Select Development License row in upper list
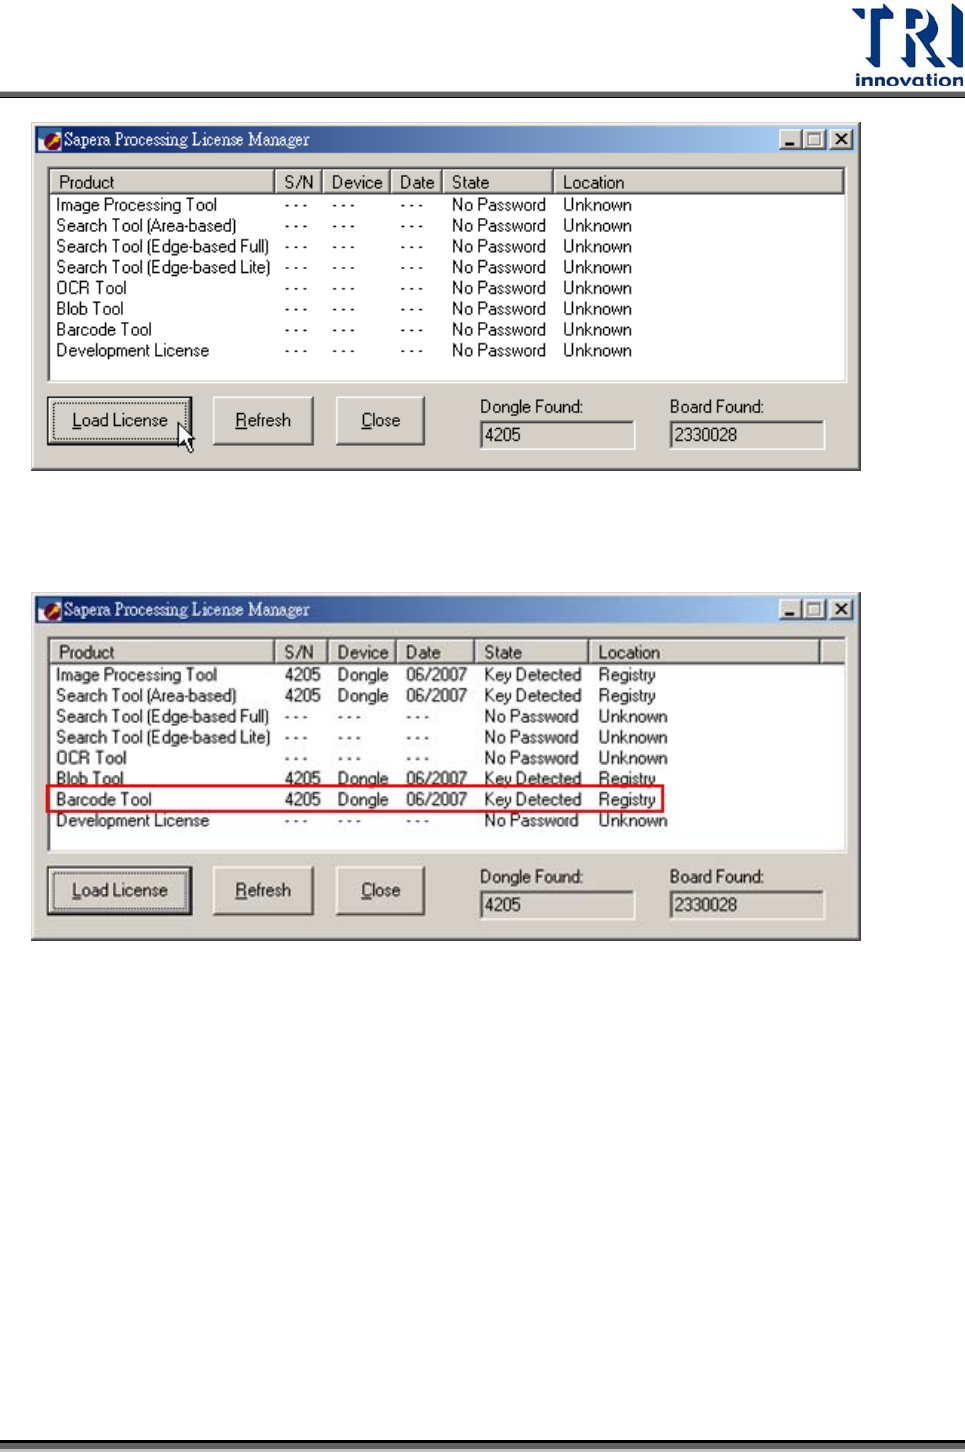The width and height of the screenshot is (965, 1452). pos(447,351)
